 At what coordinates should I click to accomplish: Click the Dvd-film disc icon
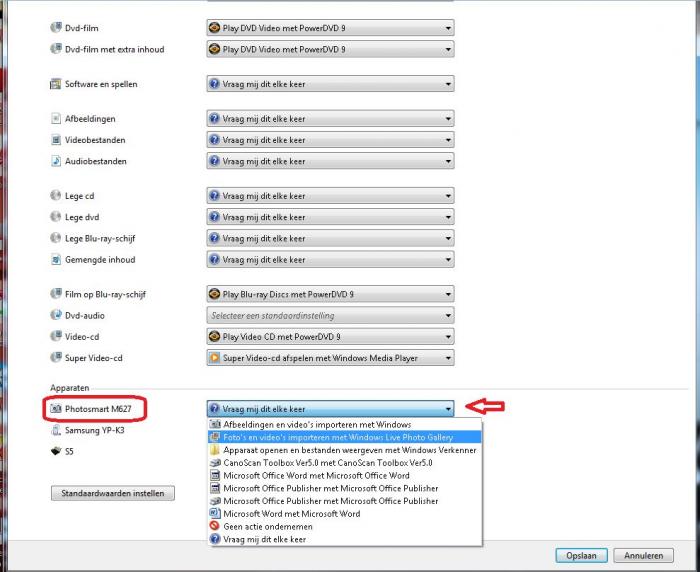(56, 27)
